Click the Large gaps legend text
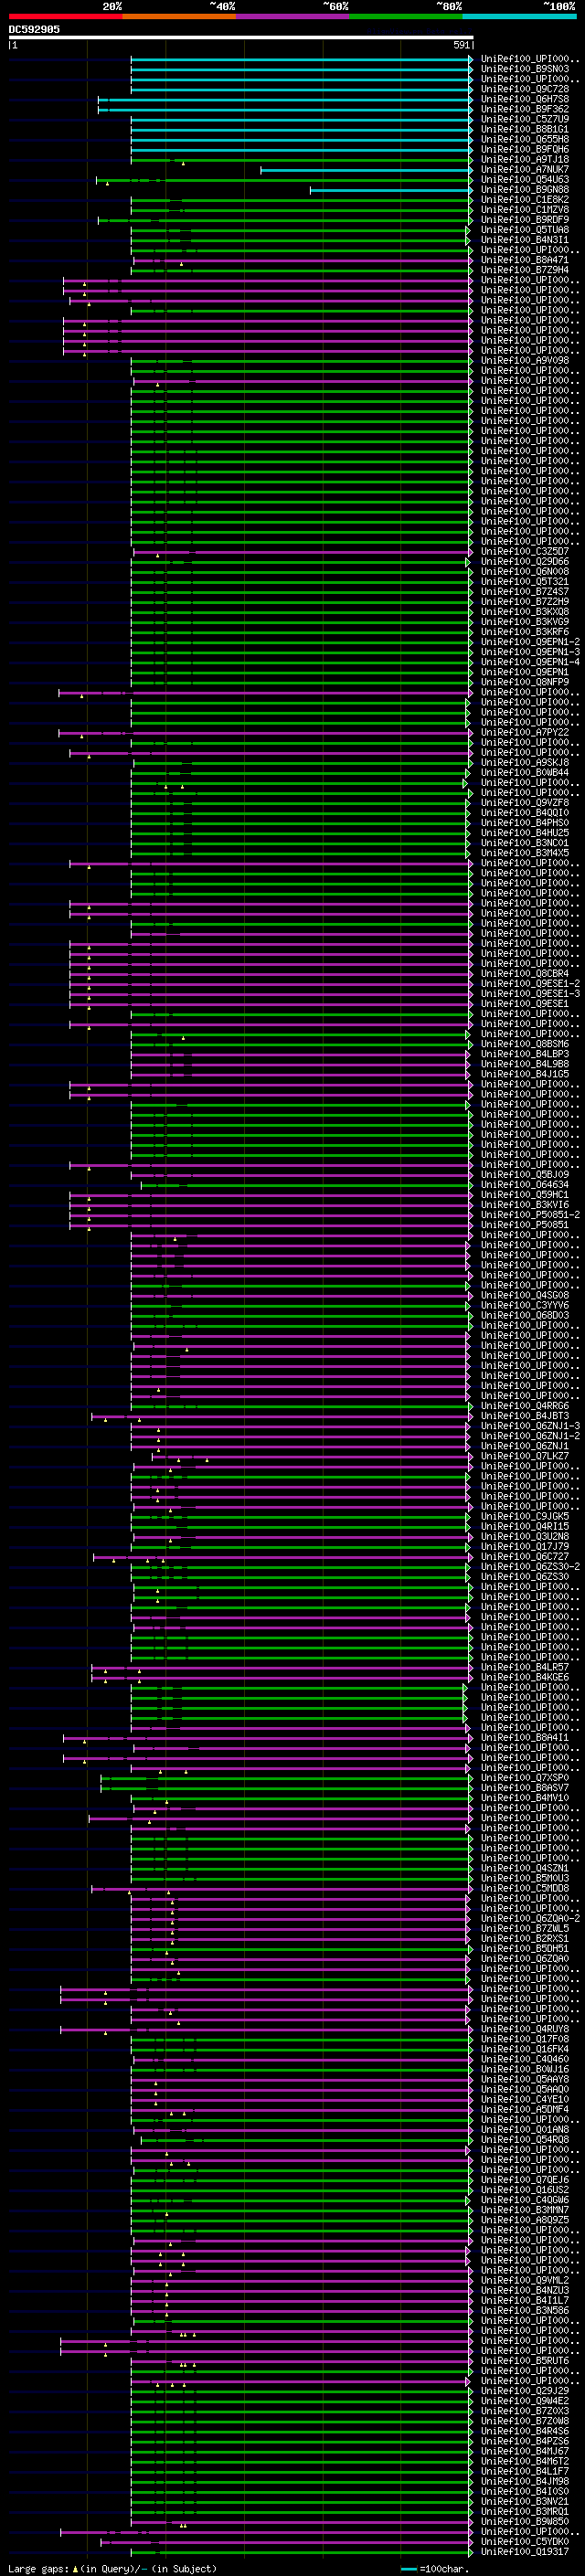The width and height of the screenshot is (585, 2576). [112, 2568]
